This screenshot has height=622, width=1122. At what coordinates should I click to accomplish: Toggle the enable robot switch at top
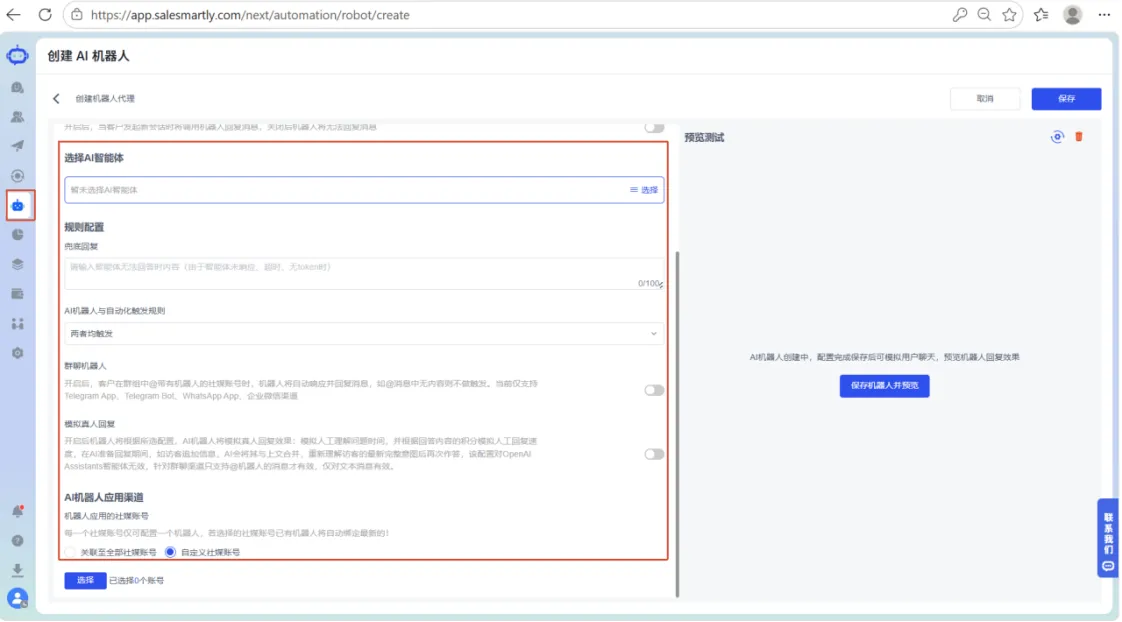[654, 127]
